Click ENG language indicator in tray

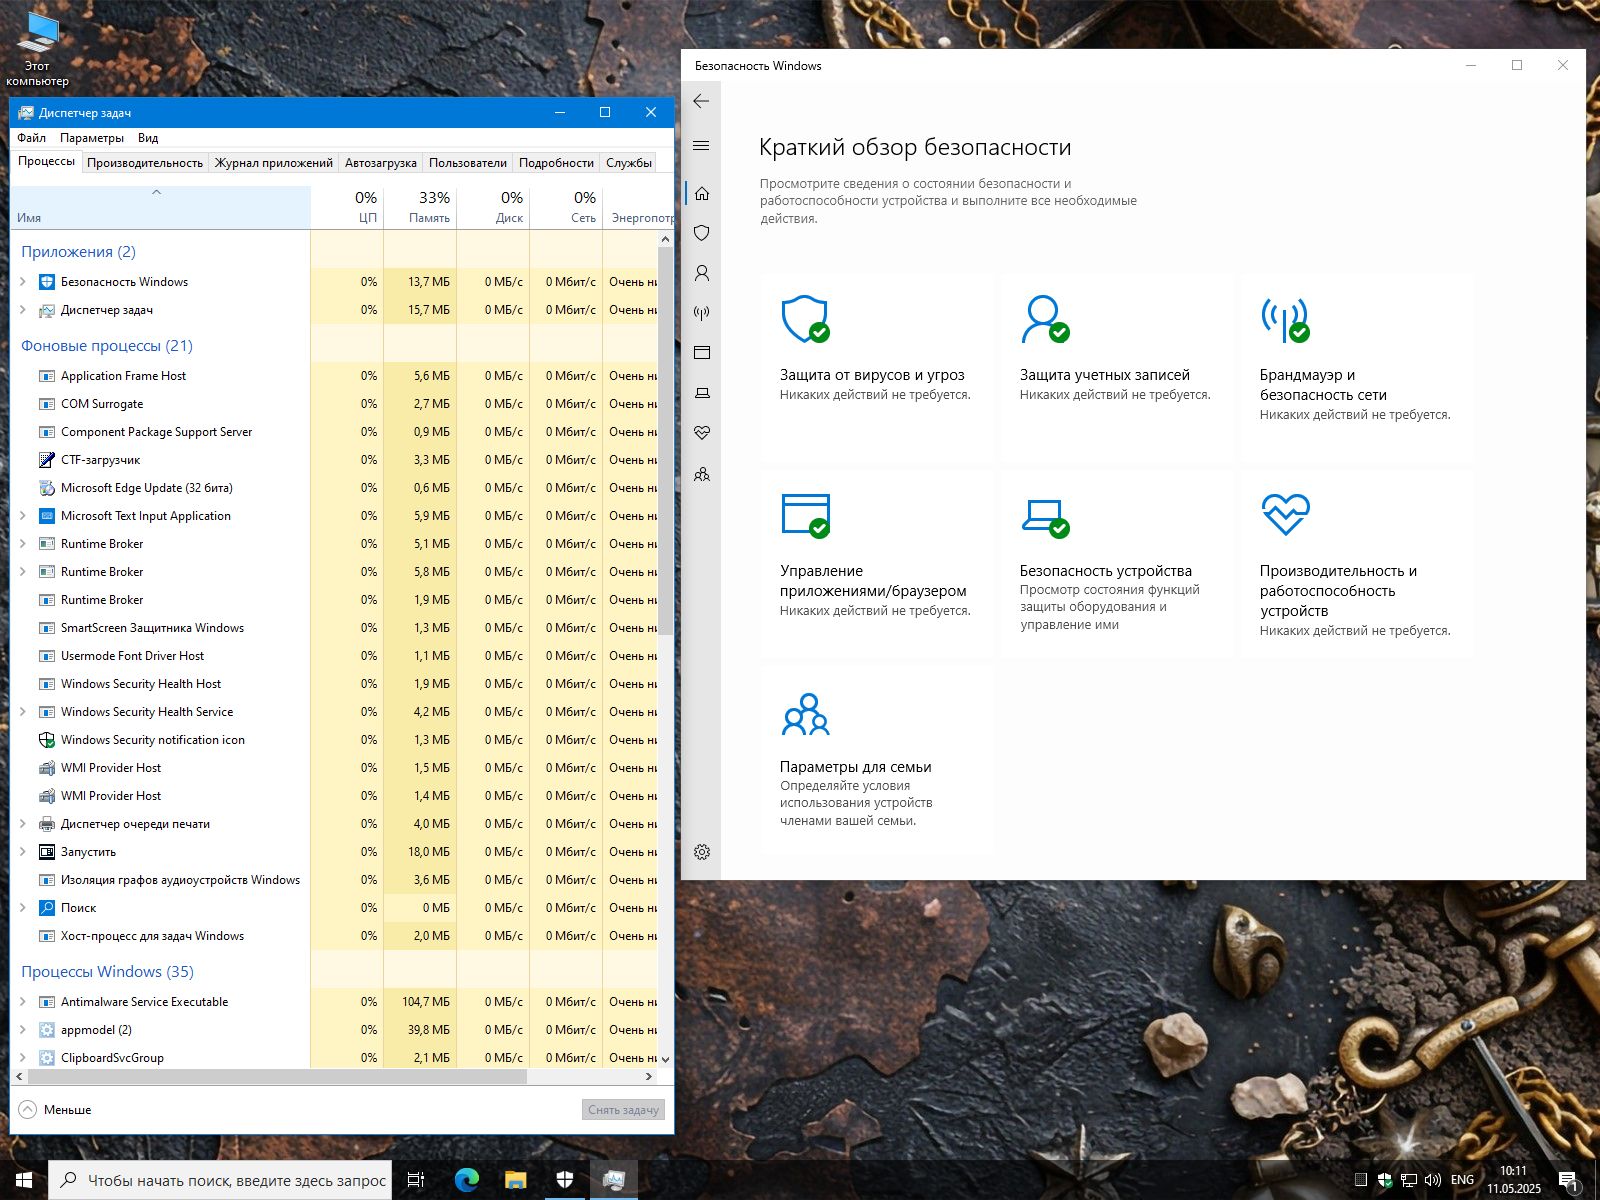coord(1462,1180)
